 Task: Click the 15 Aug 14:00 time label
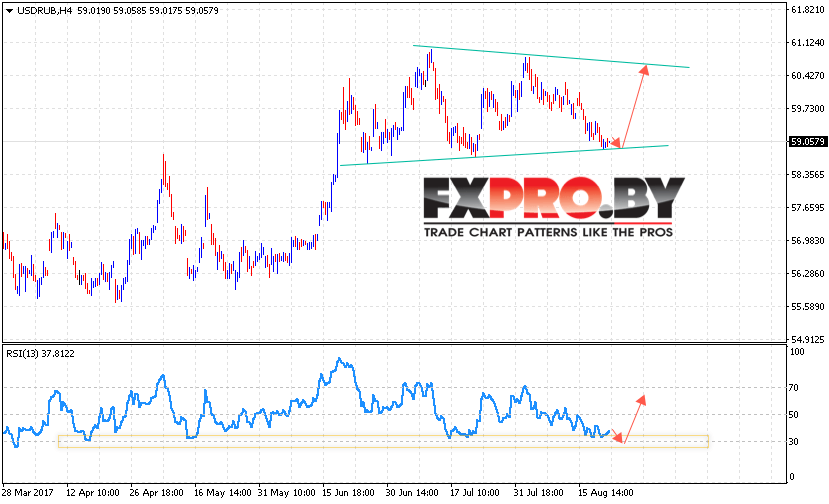coord(605,493)
